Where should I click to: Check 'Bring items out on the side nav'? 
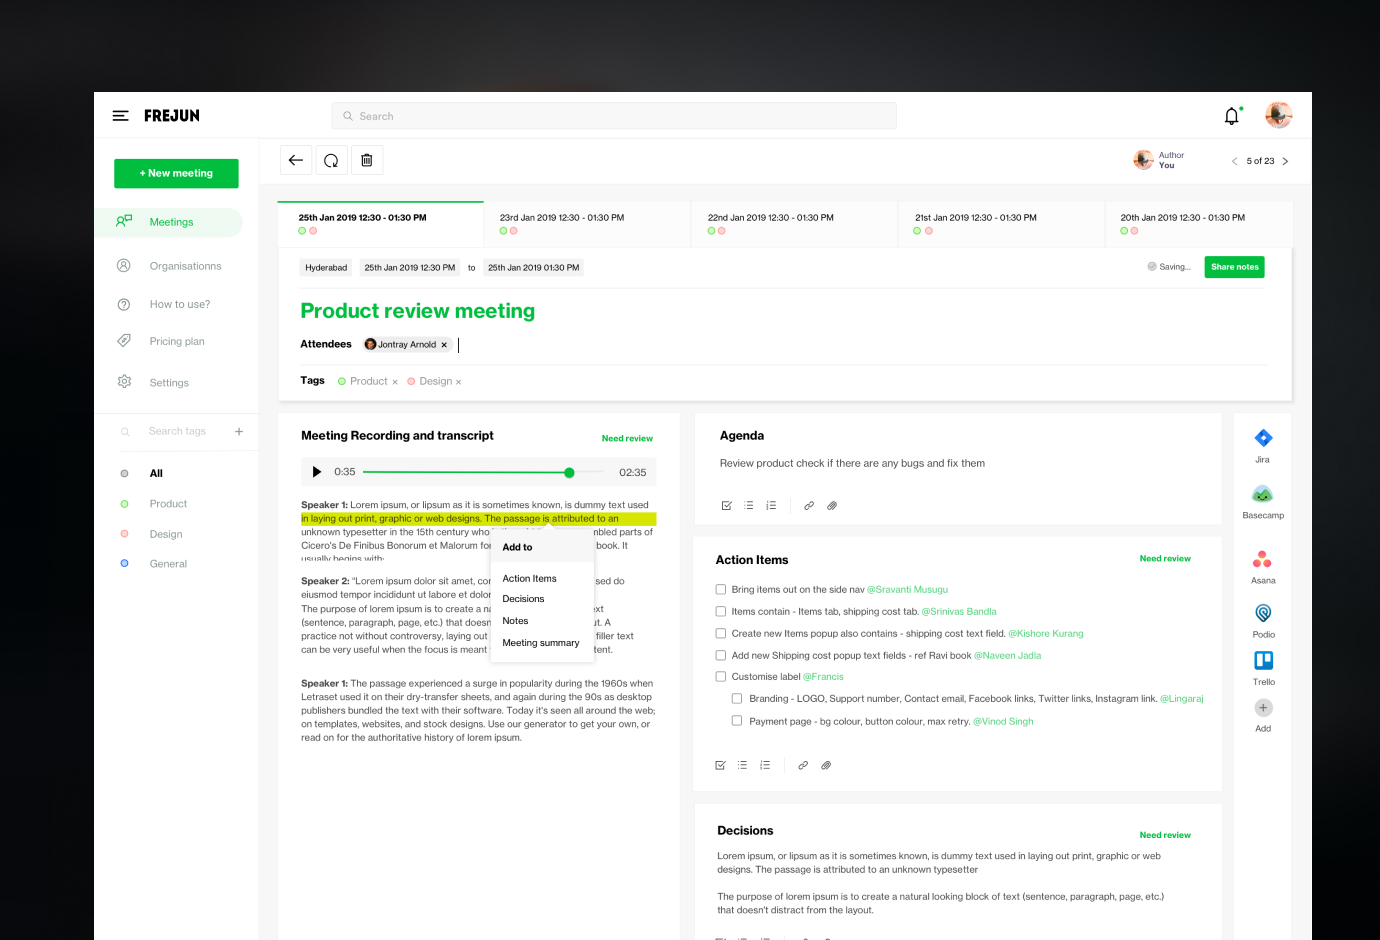[x=721, y=590]
